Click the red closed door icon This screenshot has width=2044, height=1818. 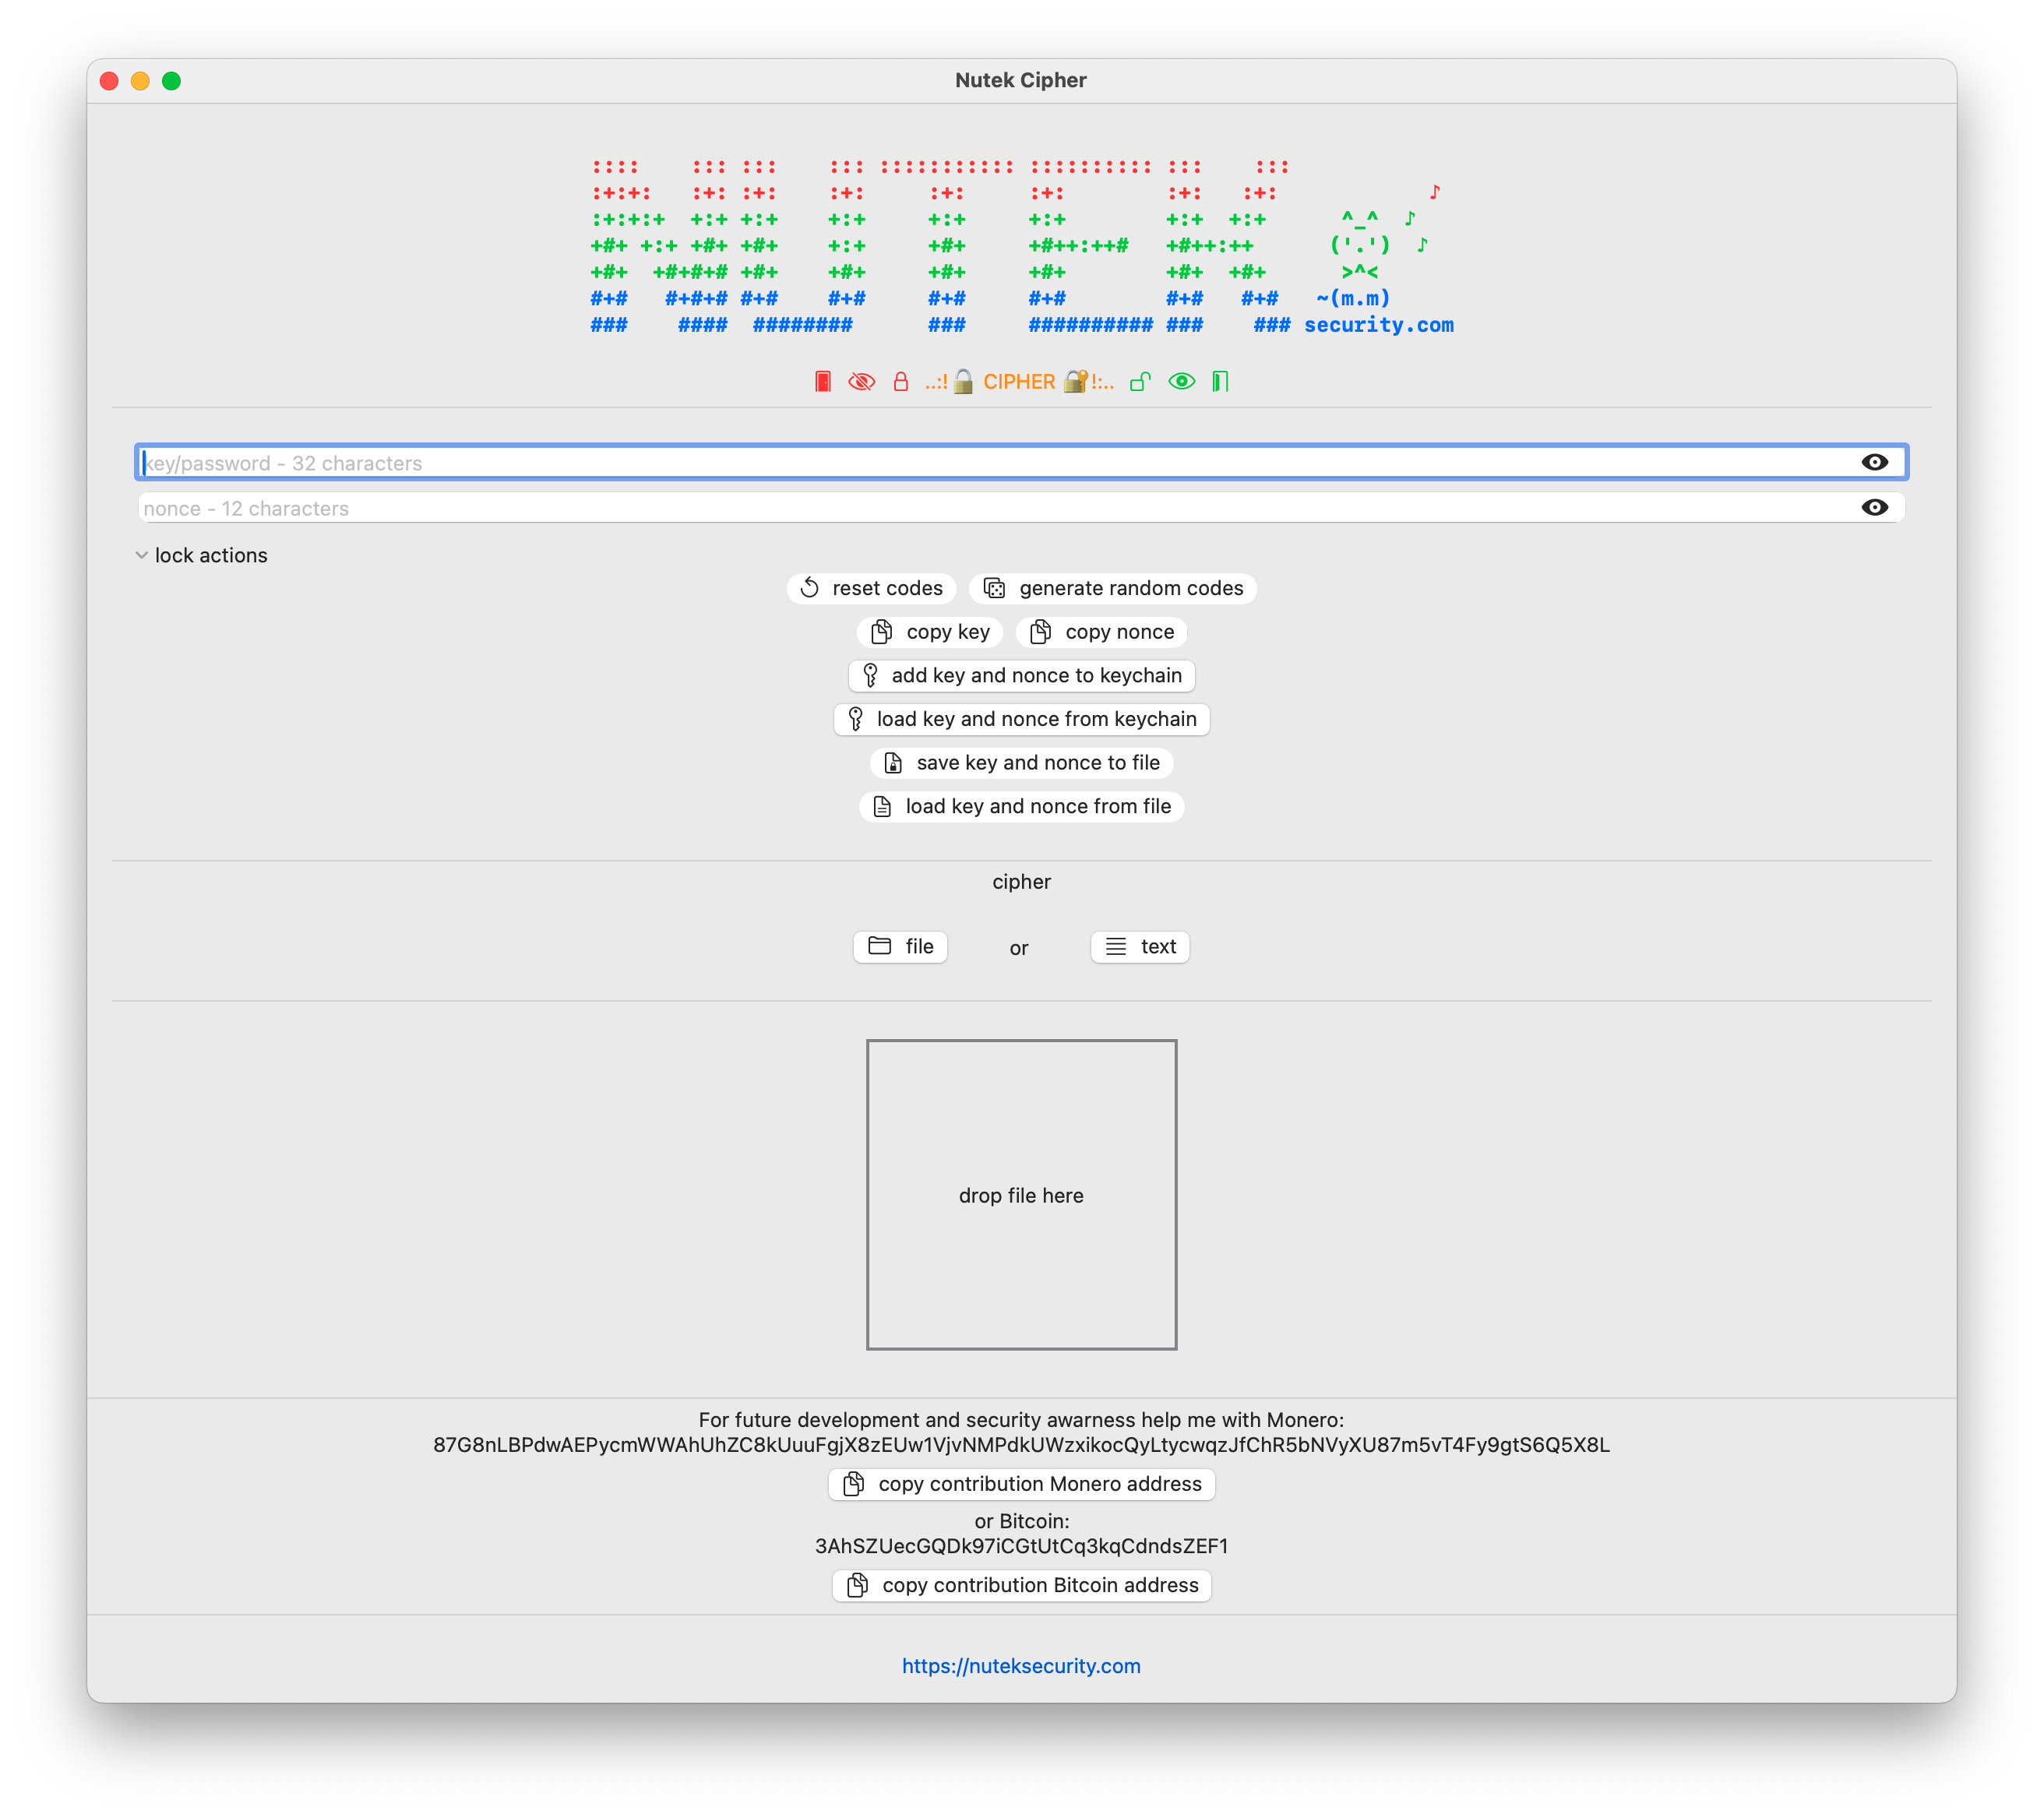[x=822, y=381]
